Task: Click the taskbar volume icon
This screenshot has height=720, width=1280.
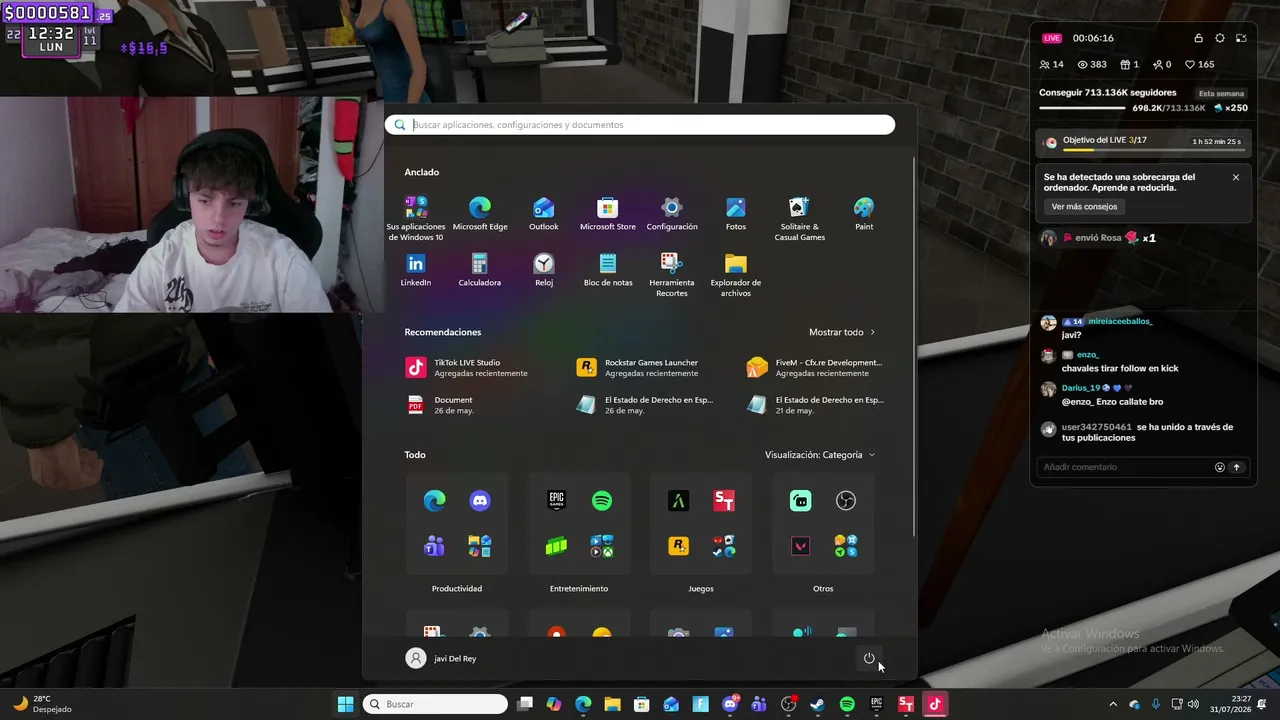Action: click(1193, 704)
